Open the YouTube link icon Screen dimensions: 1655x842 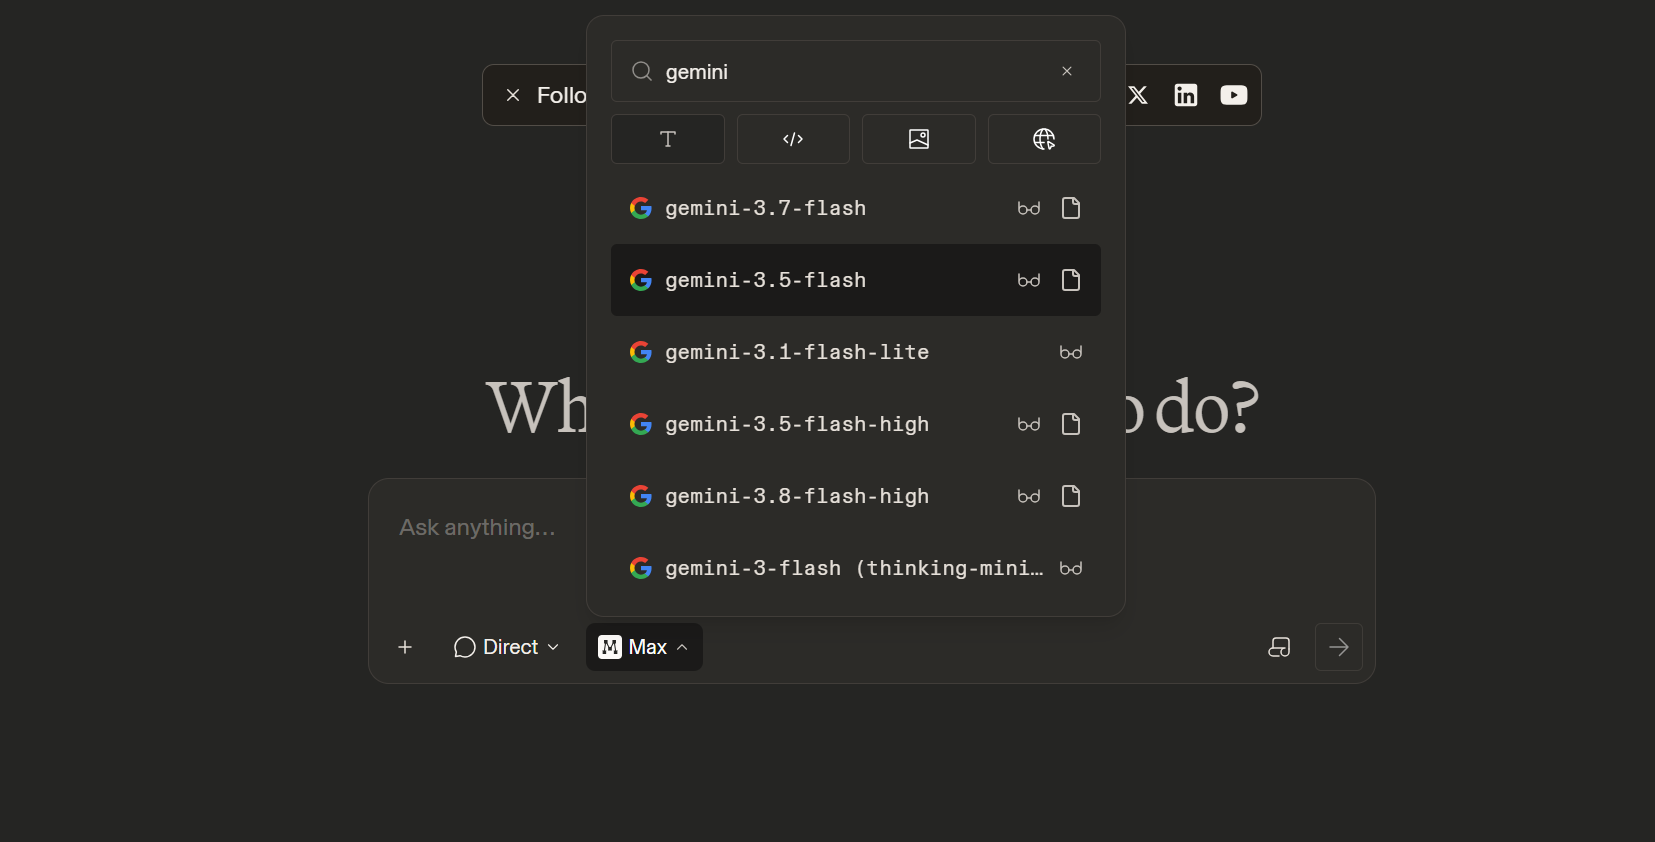1234,95
